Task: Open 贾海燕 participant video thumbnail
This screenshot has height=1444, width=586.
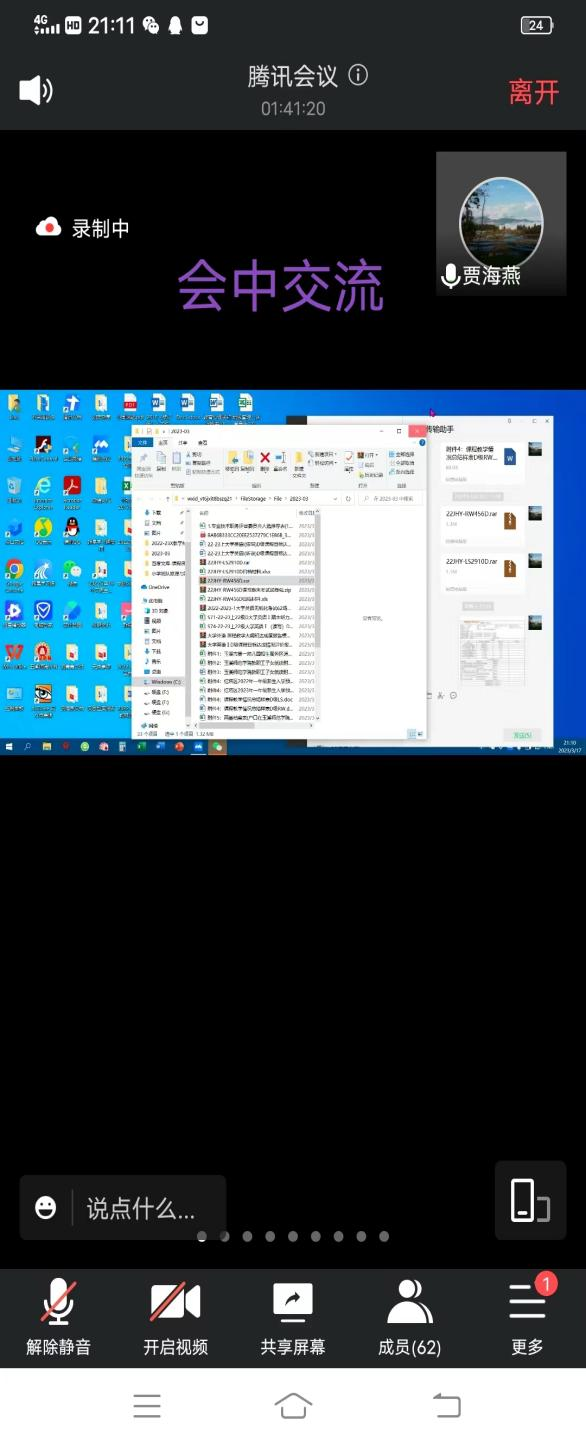Action: pyautogui.click(x=501, y=222)
